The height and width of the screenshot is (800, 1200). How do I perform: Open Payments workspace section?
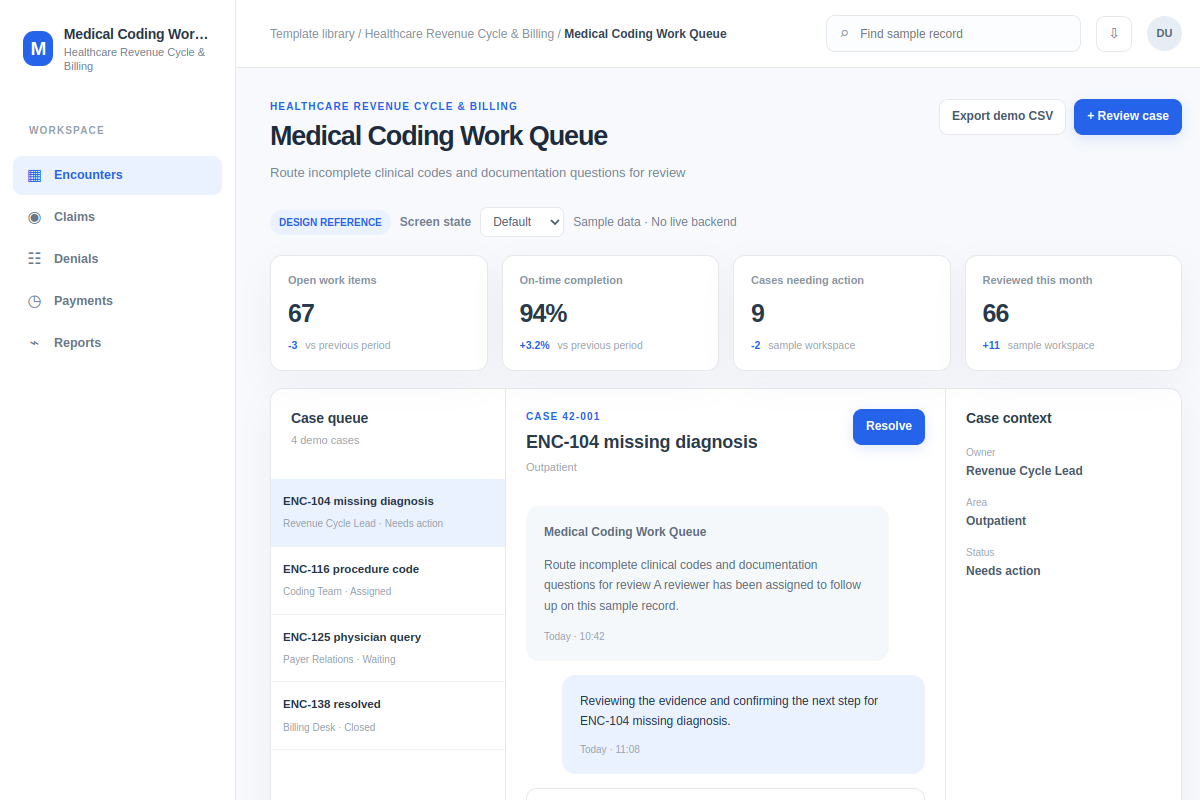[x=117, y=301]
